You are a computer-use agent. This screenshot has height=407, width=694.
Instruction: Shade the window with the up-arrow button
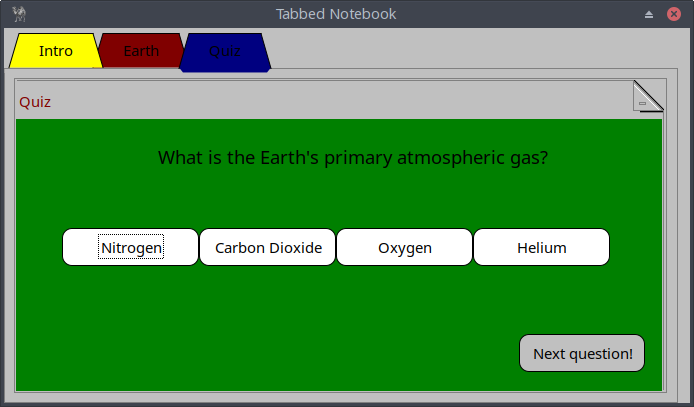(x=649, y=14)
